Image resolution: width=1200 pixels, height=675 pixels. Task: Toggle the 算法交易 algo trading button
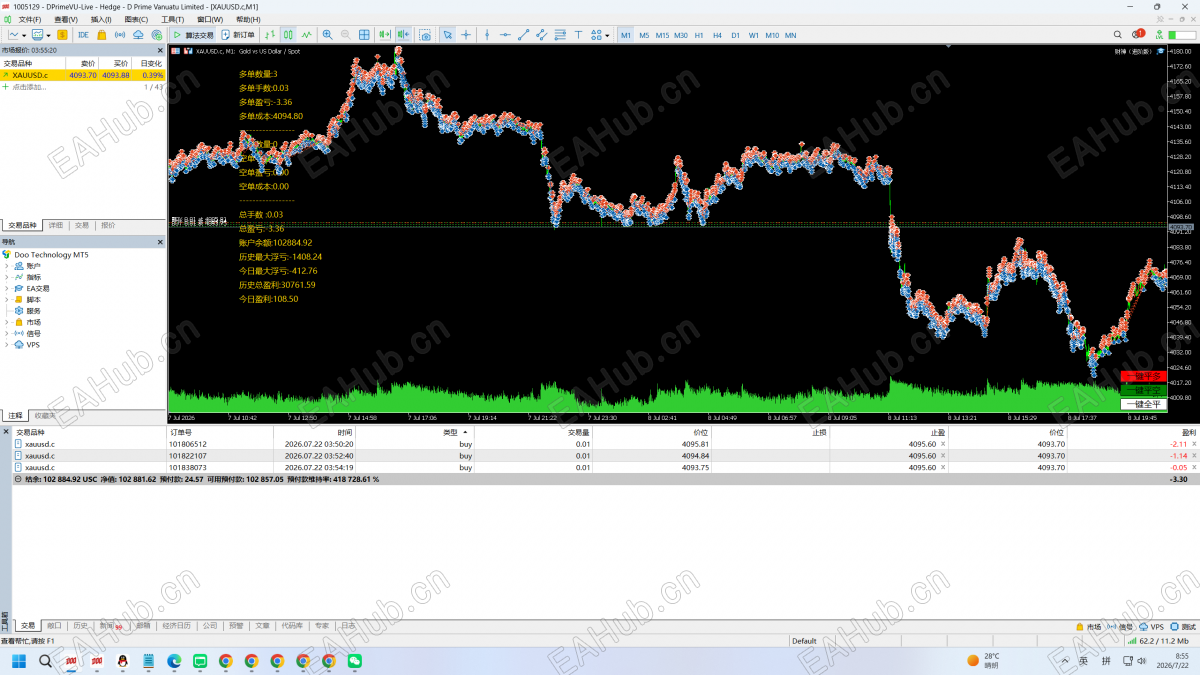[x=193, y=35]
